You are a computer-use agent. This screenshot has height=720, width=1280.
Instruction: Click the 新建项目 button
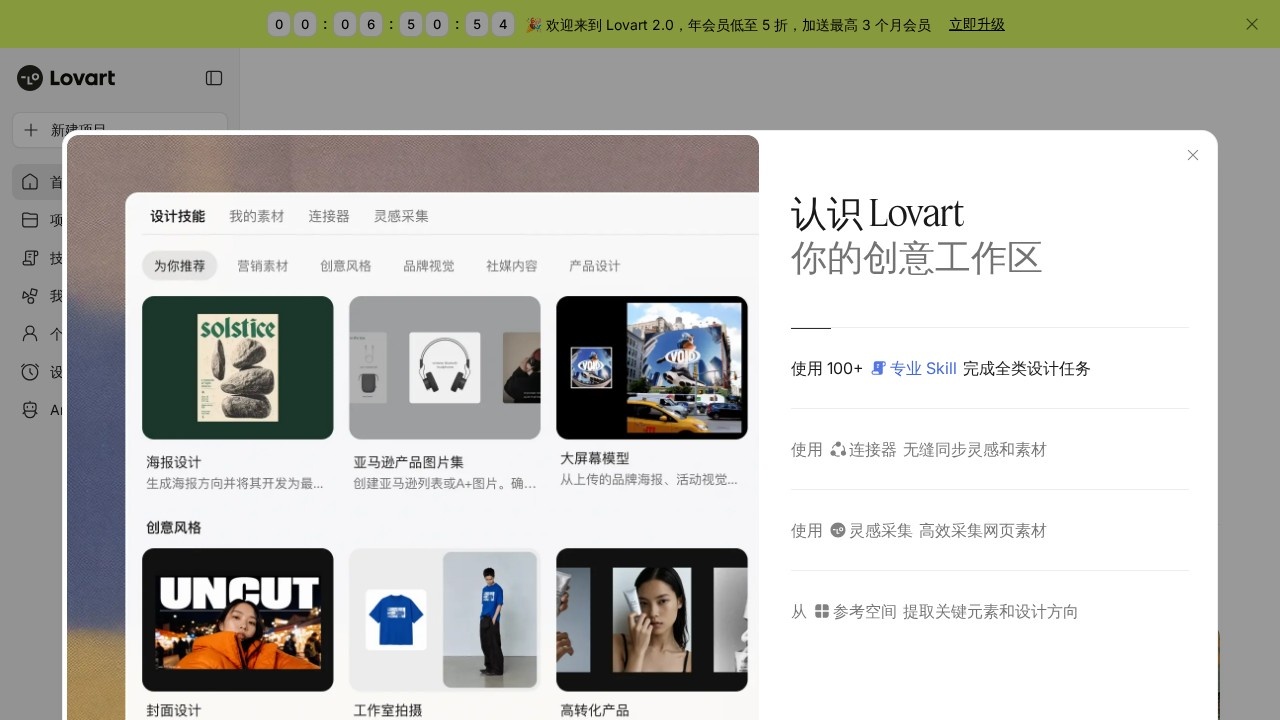point(120,130)
